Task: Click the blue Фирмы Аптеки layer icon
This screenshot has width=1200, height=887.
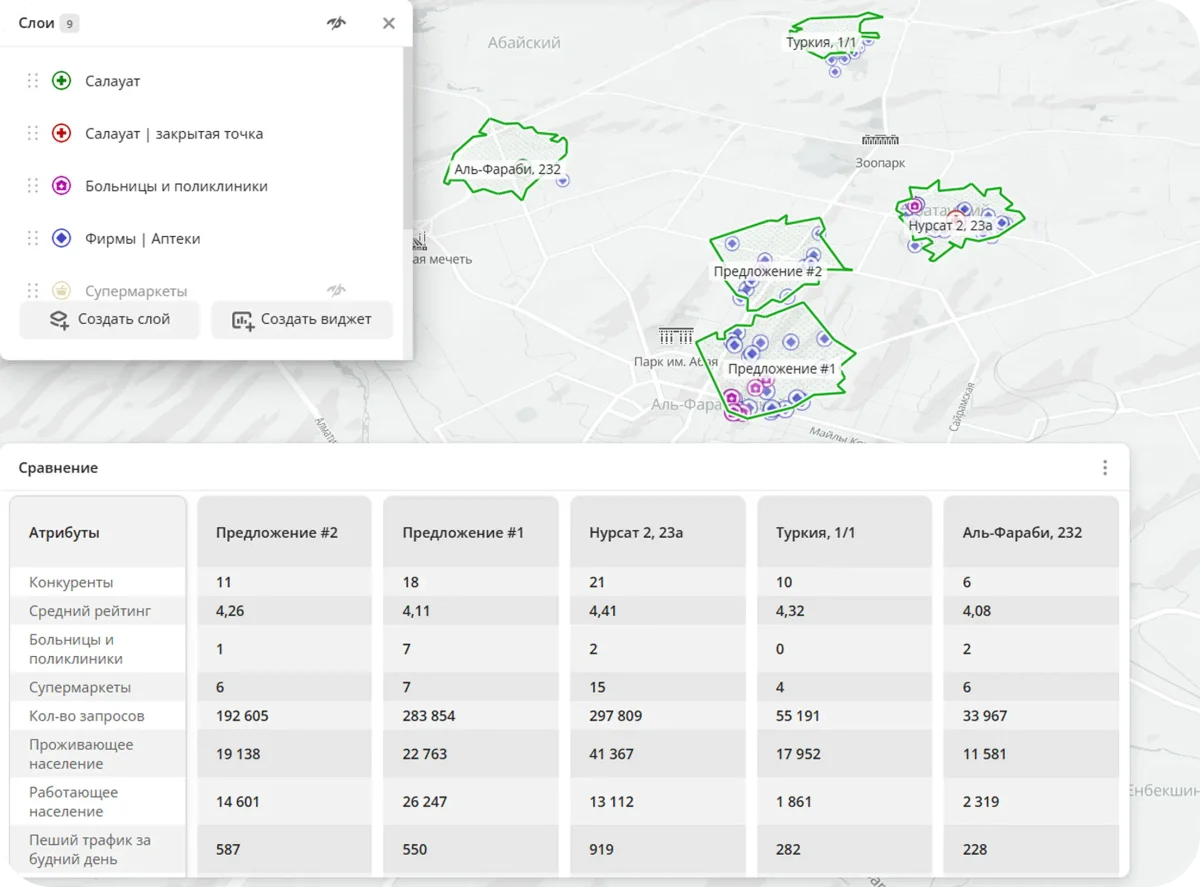Action: [61, 238]
